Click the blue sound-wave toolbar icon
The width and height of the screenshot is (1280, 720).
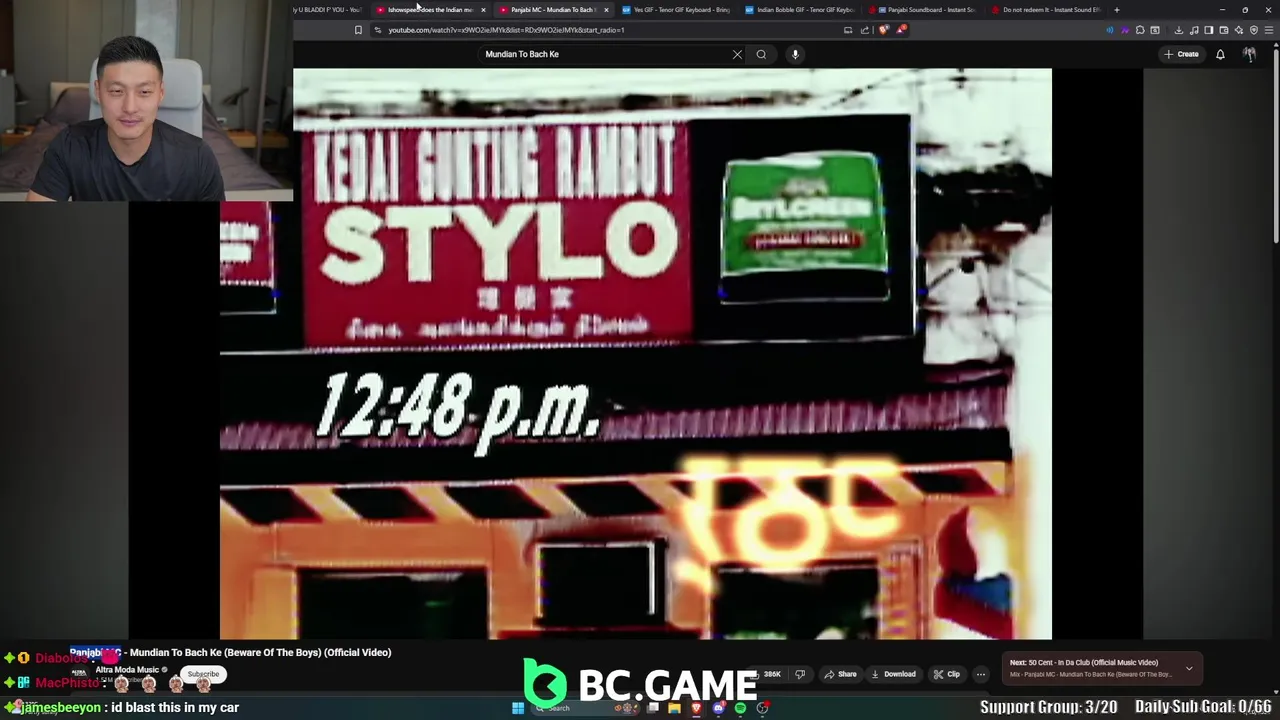point(1110,30)
